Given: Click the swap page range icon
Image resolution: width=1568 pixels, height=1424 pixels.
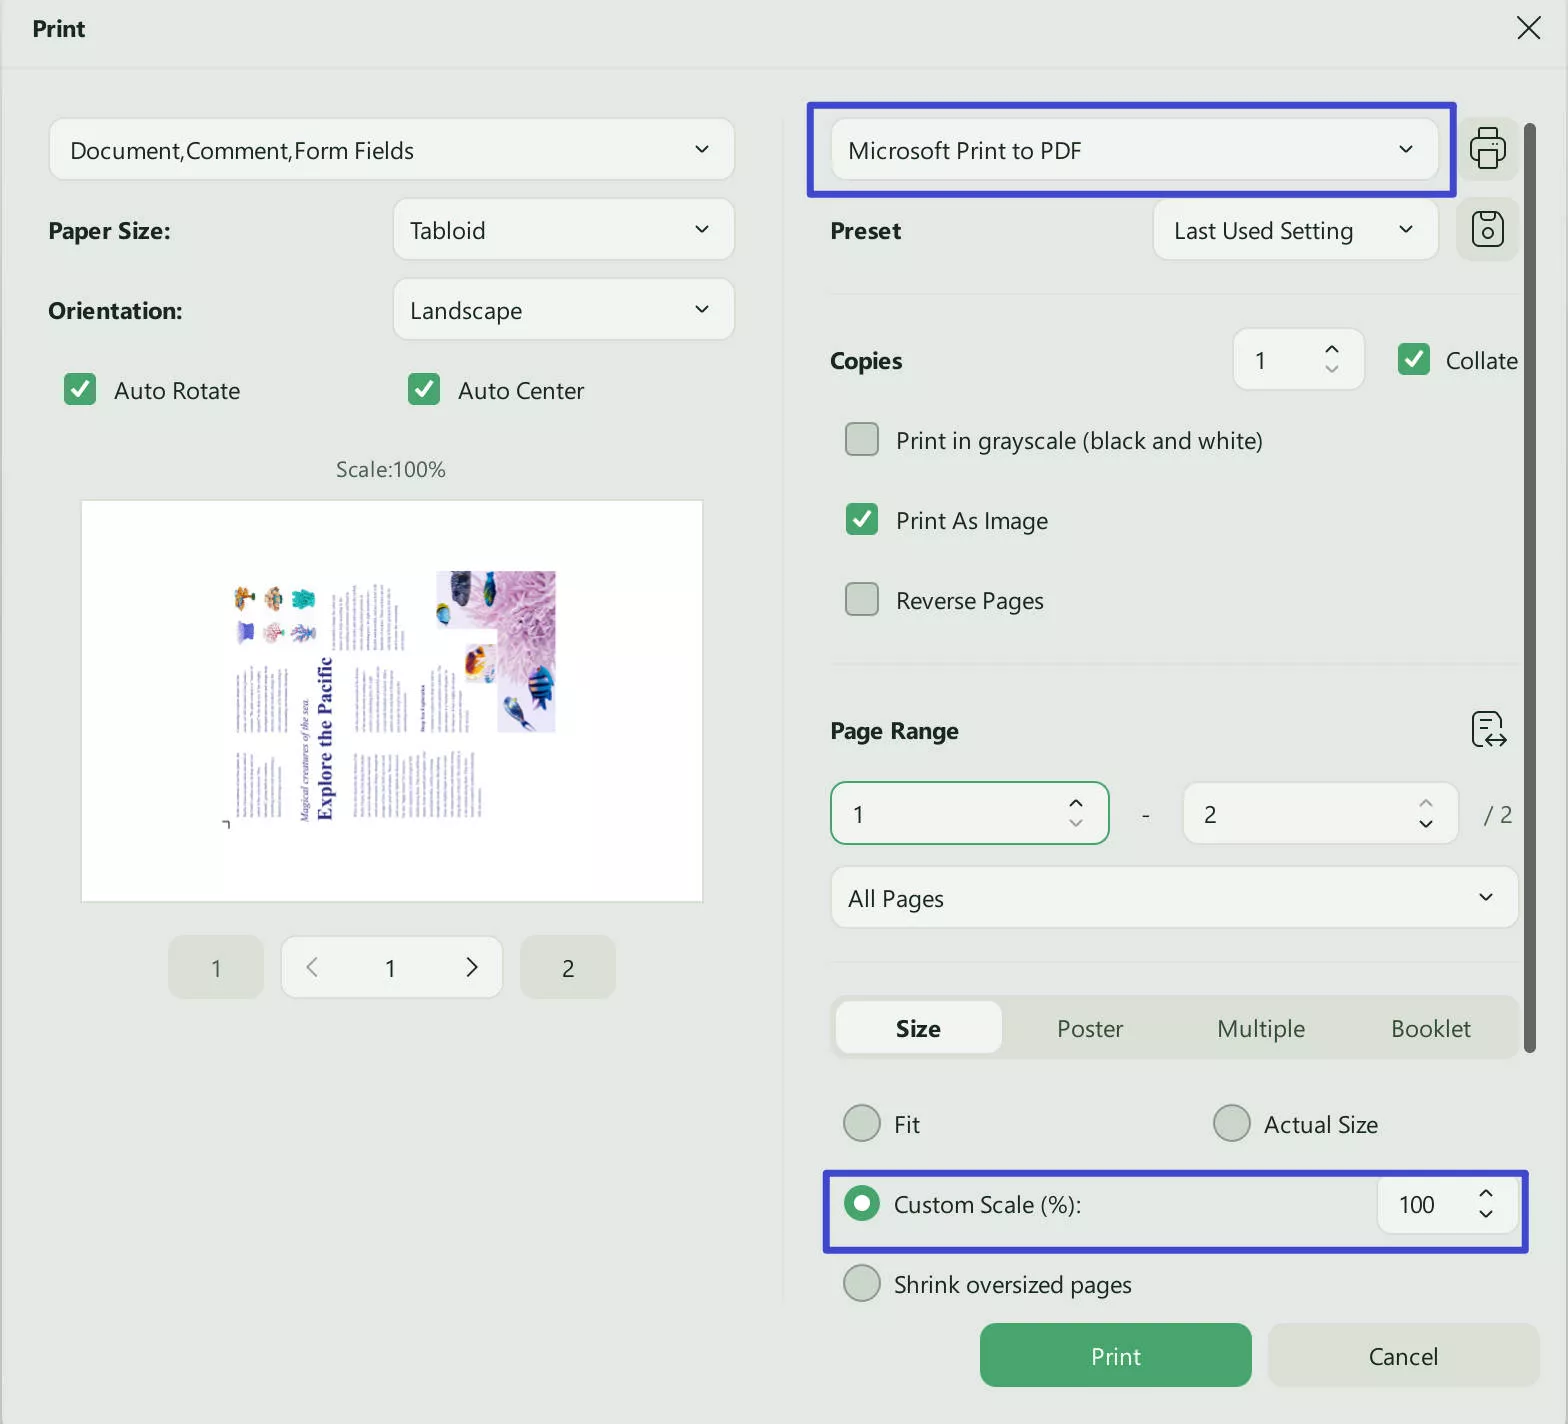Looking at the screenshot, I should pos(1489,730).
